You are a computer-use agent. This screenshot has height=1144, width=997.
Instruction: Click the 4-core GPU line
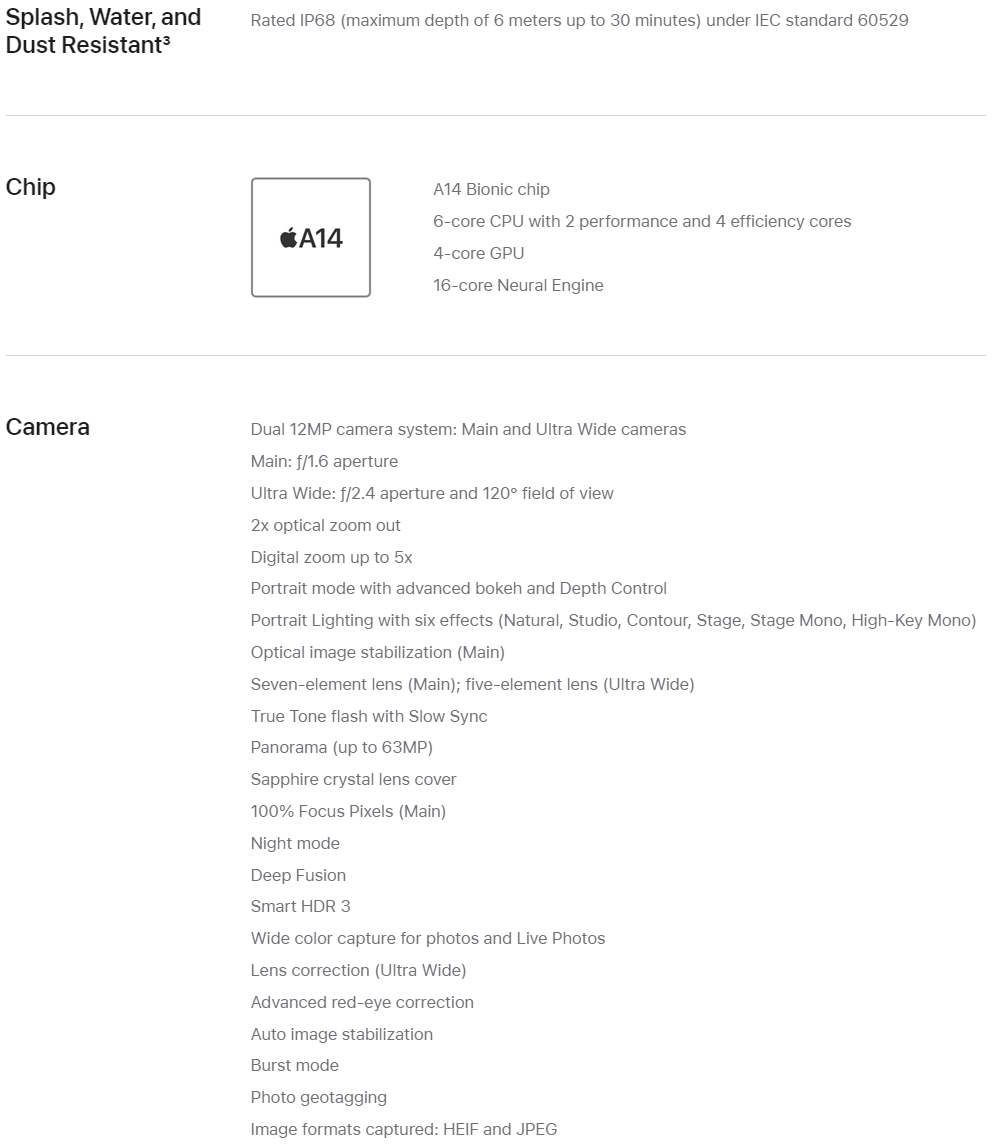[478, 253]
